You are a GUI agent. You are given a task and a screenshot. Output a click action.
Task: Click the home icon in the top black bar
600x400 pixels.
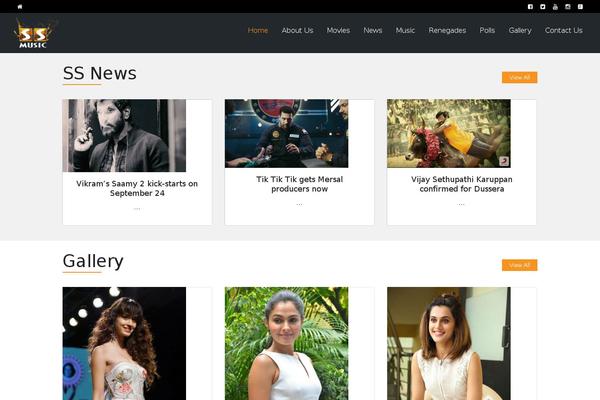[x=20, y=7]
